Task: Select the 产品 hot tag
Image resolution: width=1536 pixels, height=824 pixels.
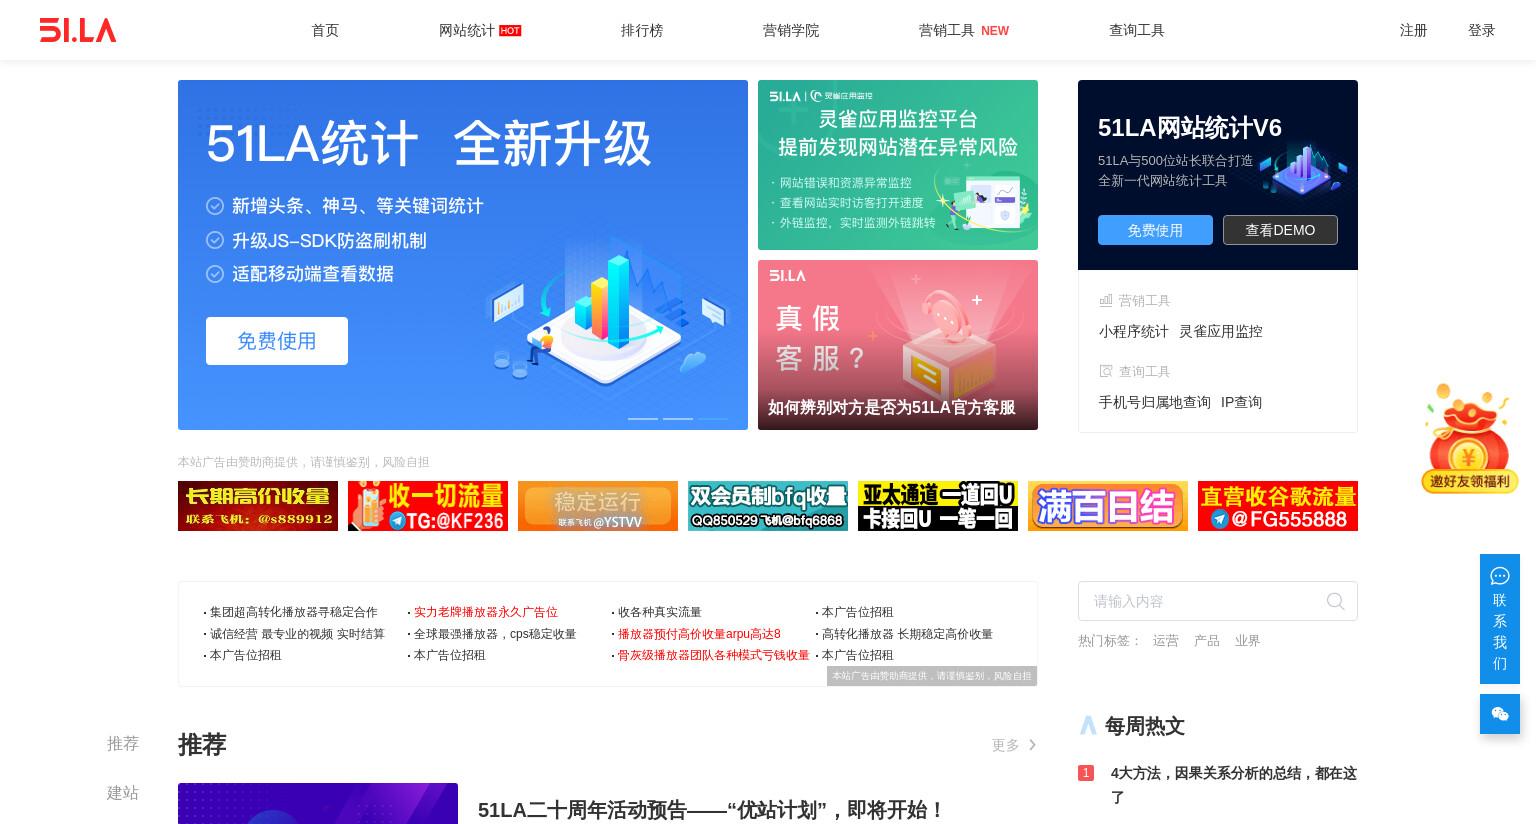Action: click(x=1206, y=640)
